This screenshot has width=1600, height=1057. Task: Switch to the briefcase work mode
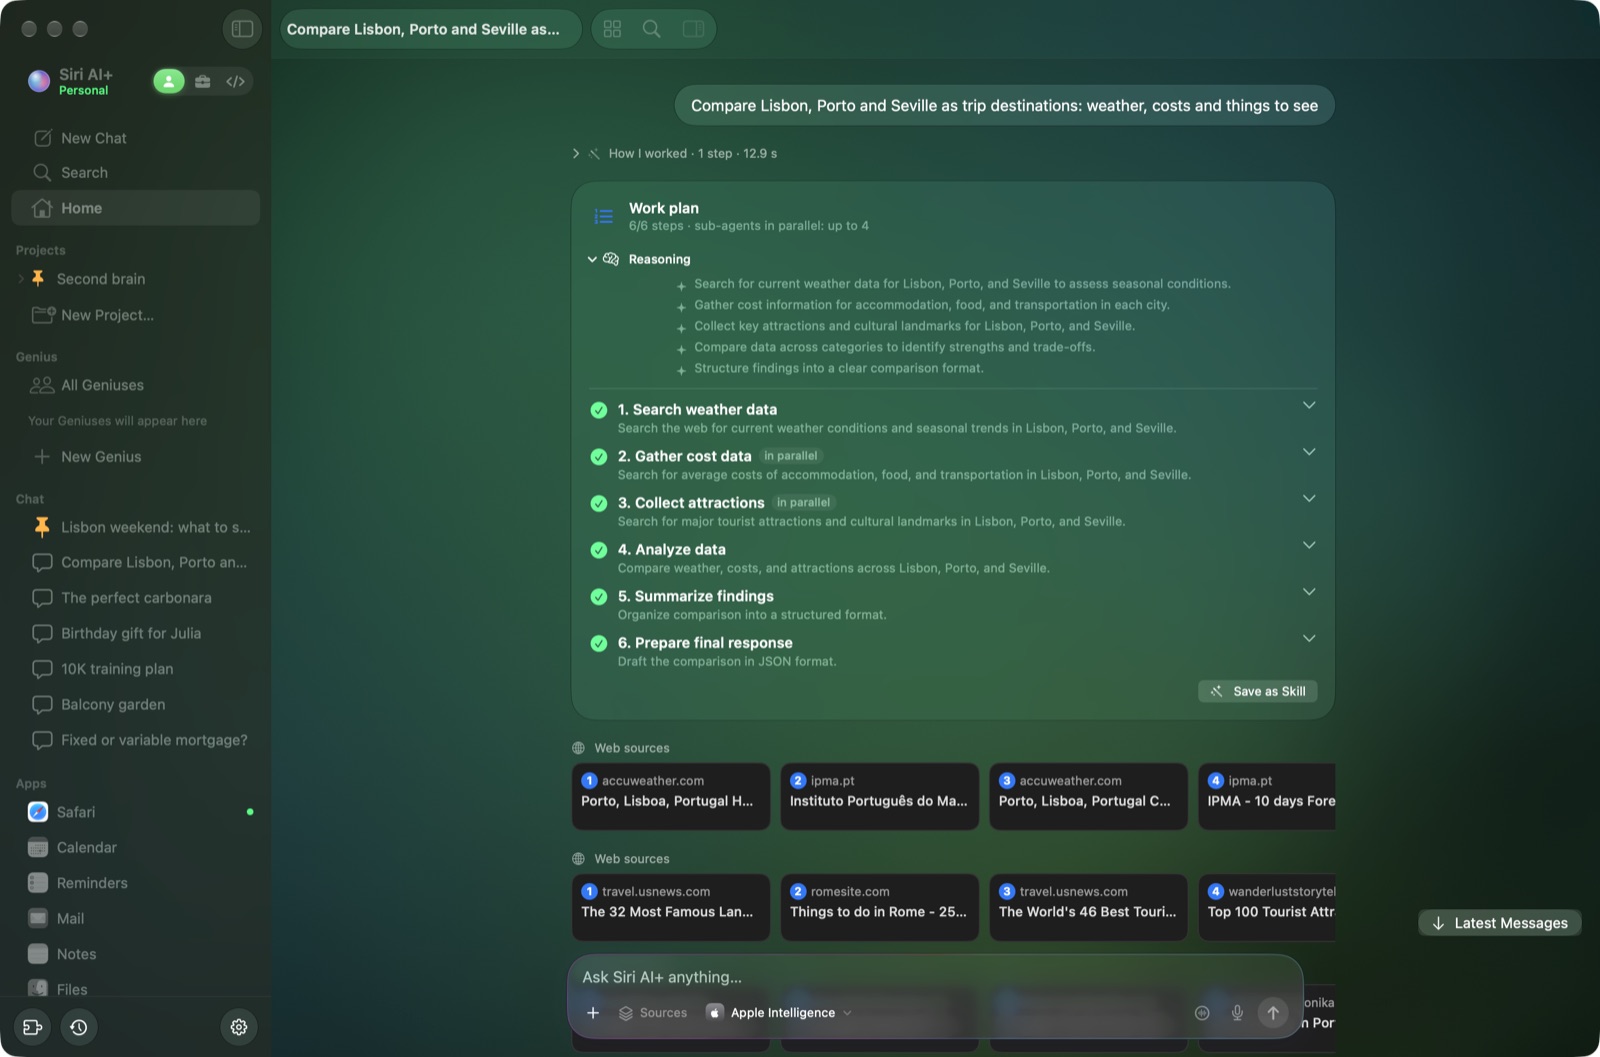click(203, 82)
